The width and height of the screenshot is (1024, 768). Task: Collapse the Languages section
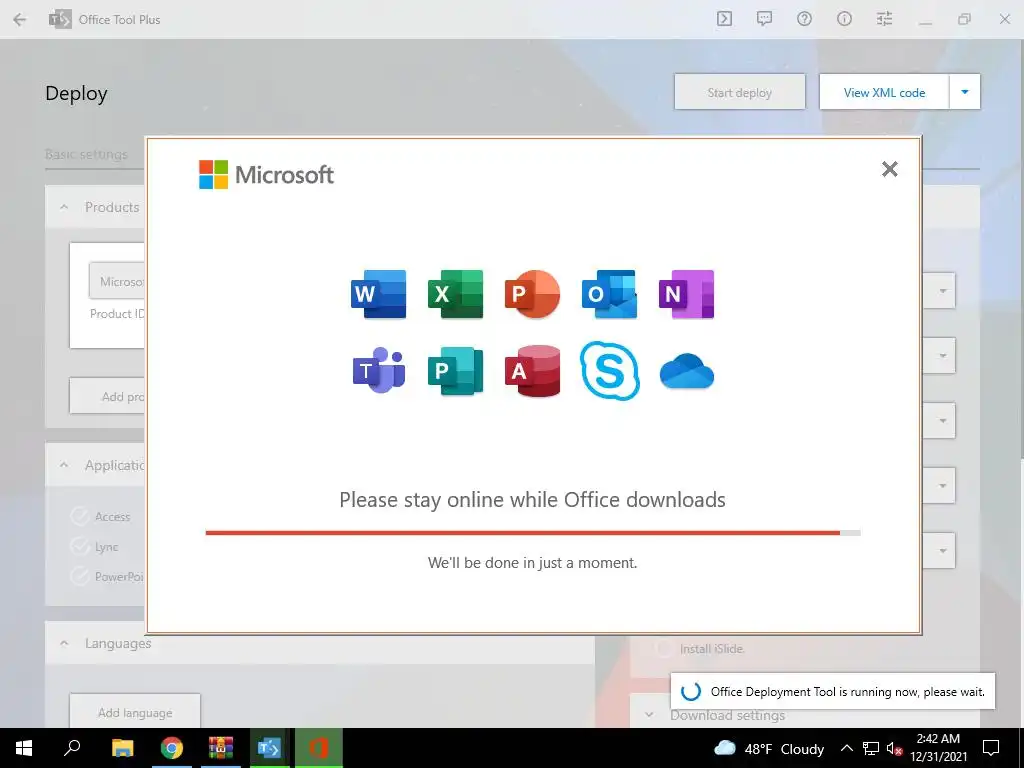[64, 643]
